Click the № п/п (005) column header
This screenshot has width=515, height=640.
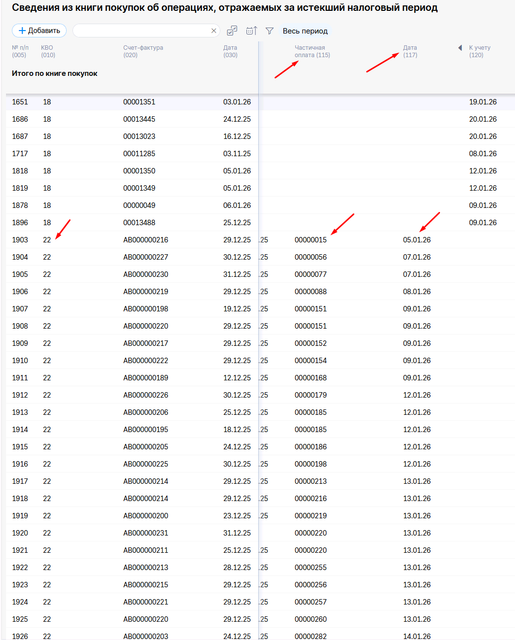point(20,51)
